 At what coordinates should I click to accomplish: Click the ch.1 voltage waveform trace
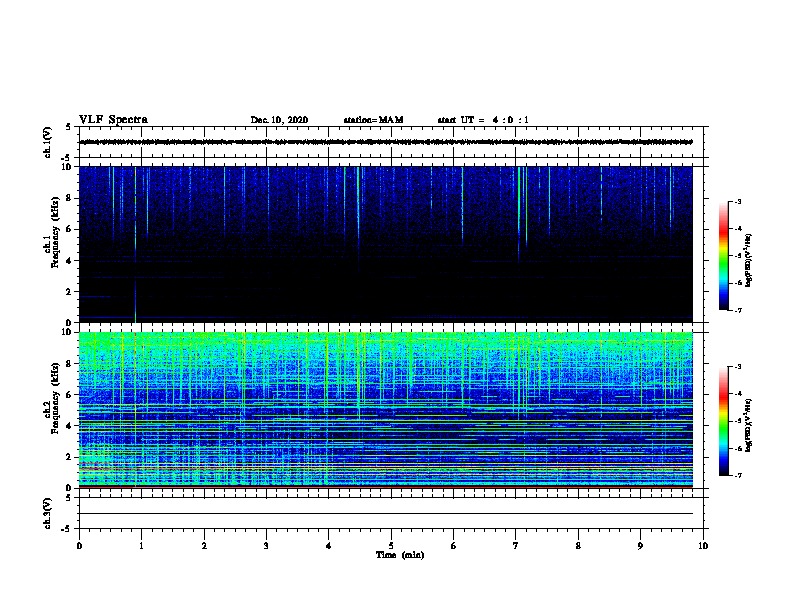pos(386,142)
